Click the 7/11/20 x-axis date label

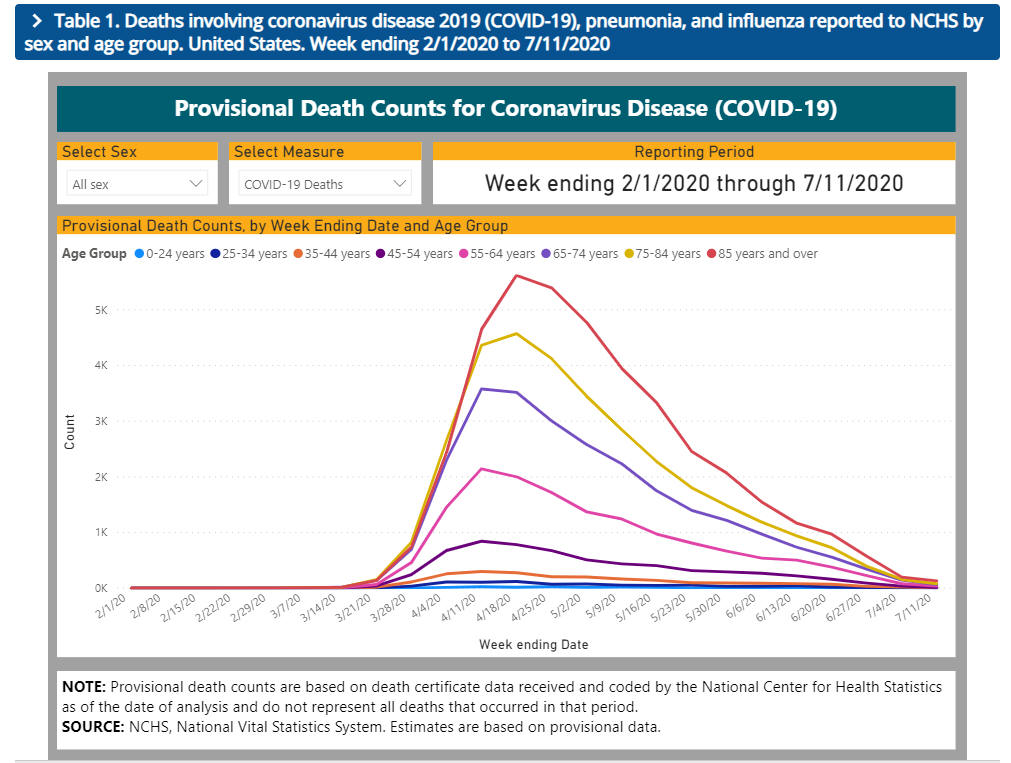pyautogui.click(x=922, y=608)
